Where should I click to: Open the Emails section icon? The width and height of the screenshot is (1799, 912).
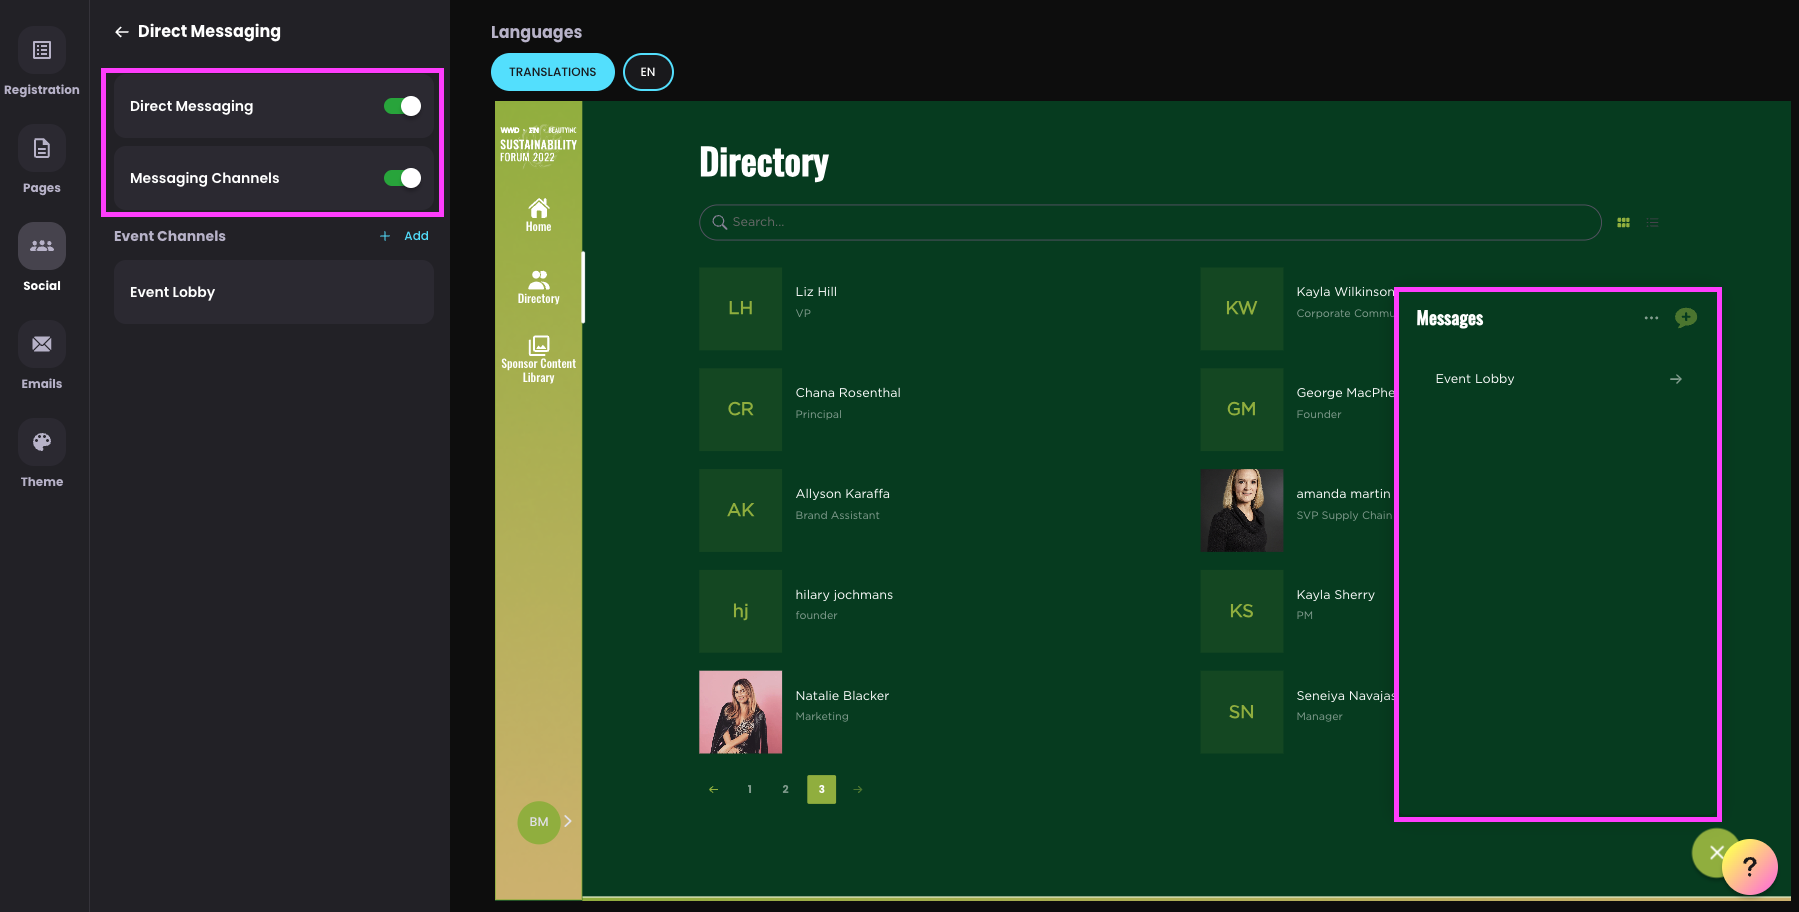(x=42, y=344)
